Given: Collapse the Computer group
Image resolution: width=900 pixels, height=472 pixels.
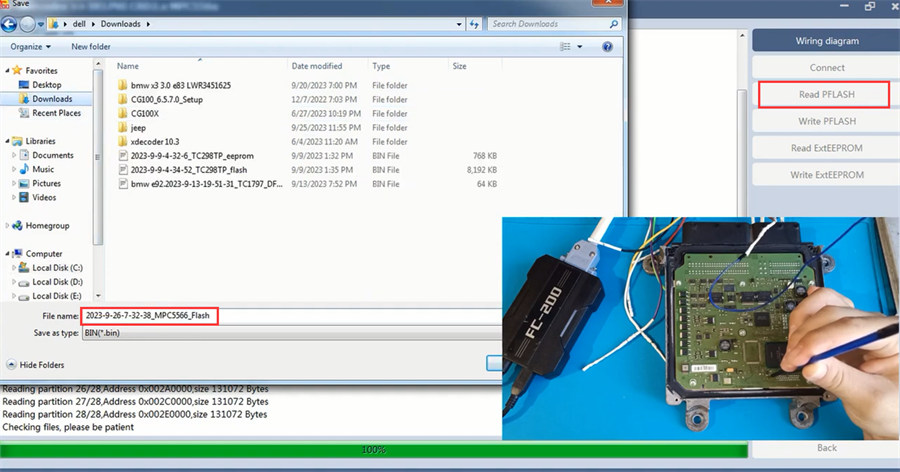Looking at the screenshot, I should 7,254.
